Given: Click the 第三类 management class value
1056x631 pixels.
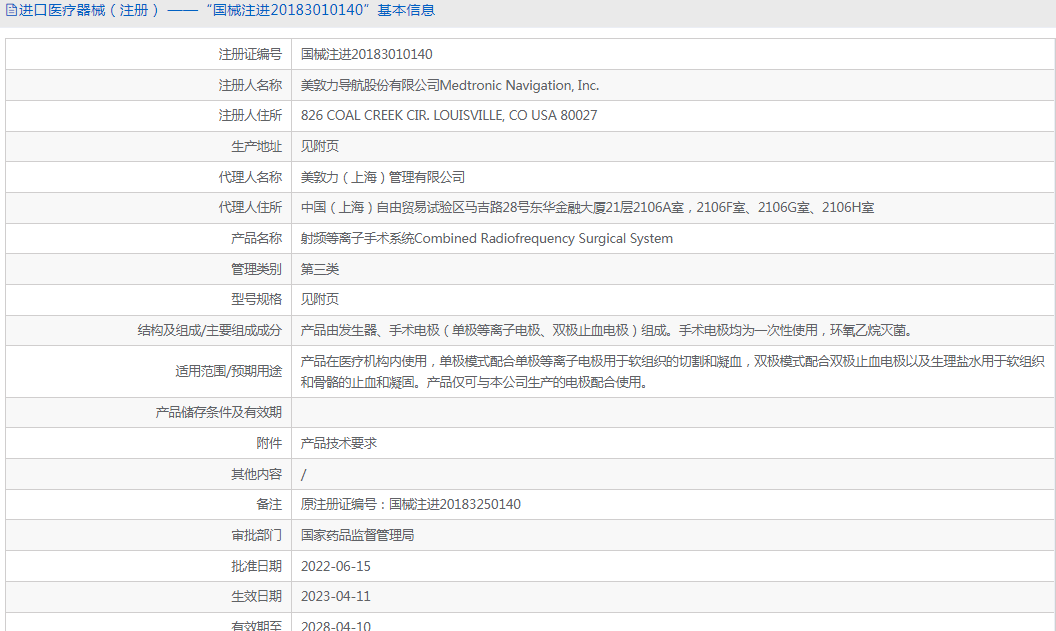Looking at the screenshot, I should (320, 269).
